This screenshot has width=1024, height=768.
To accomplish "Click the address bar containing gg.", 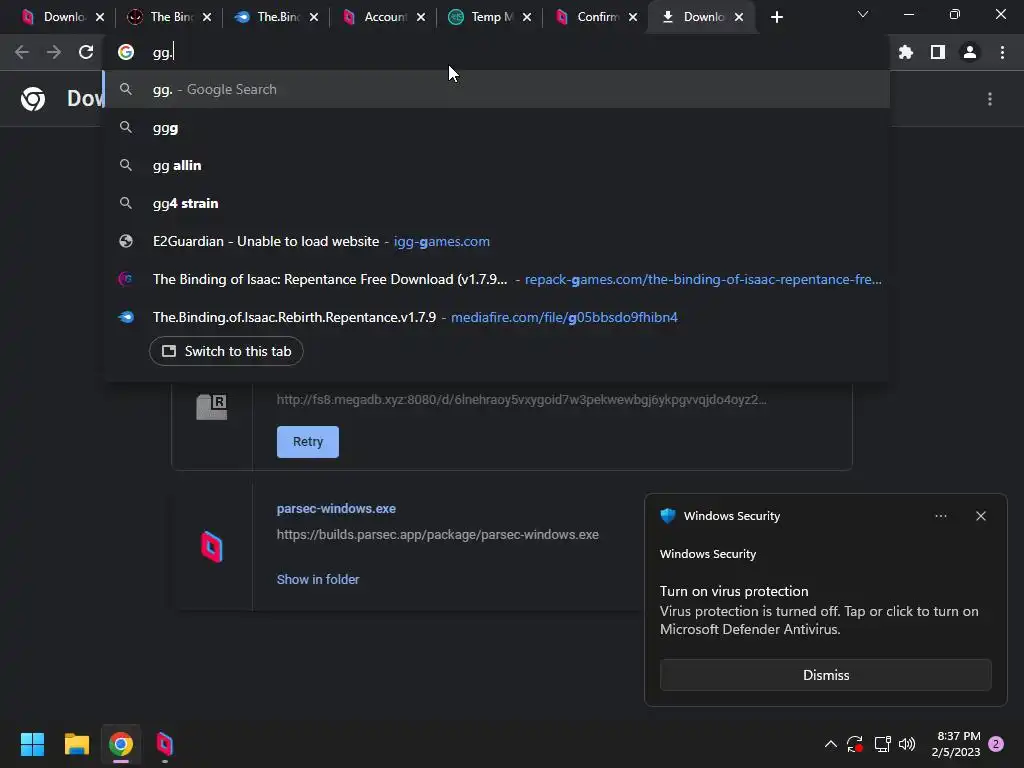I will (x=496, y=52).
